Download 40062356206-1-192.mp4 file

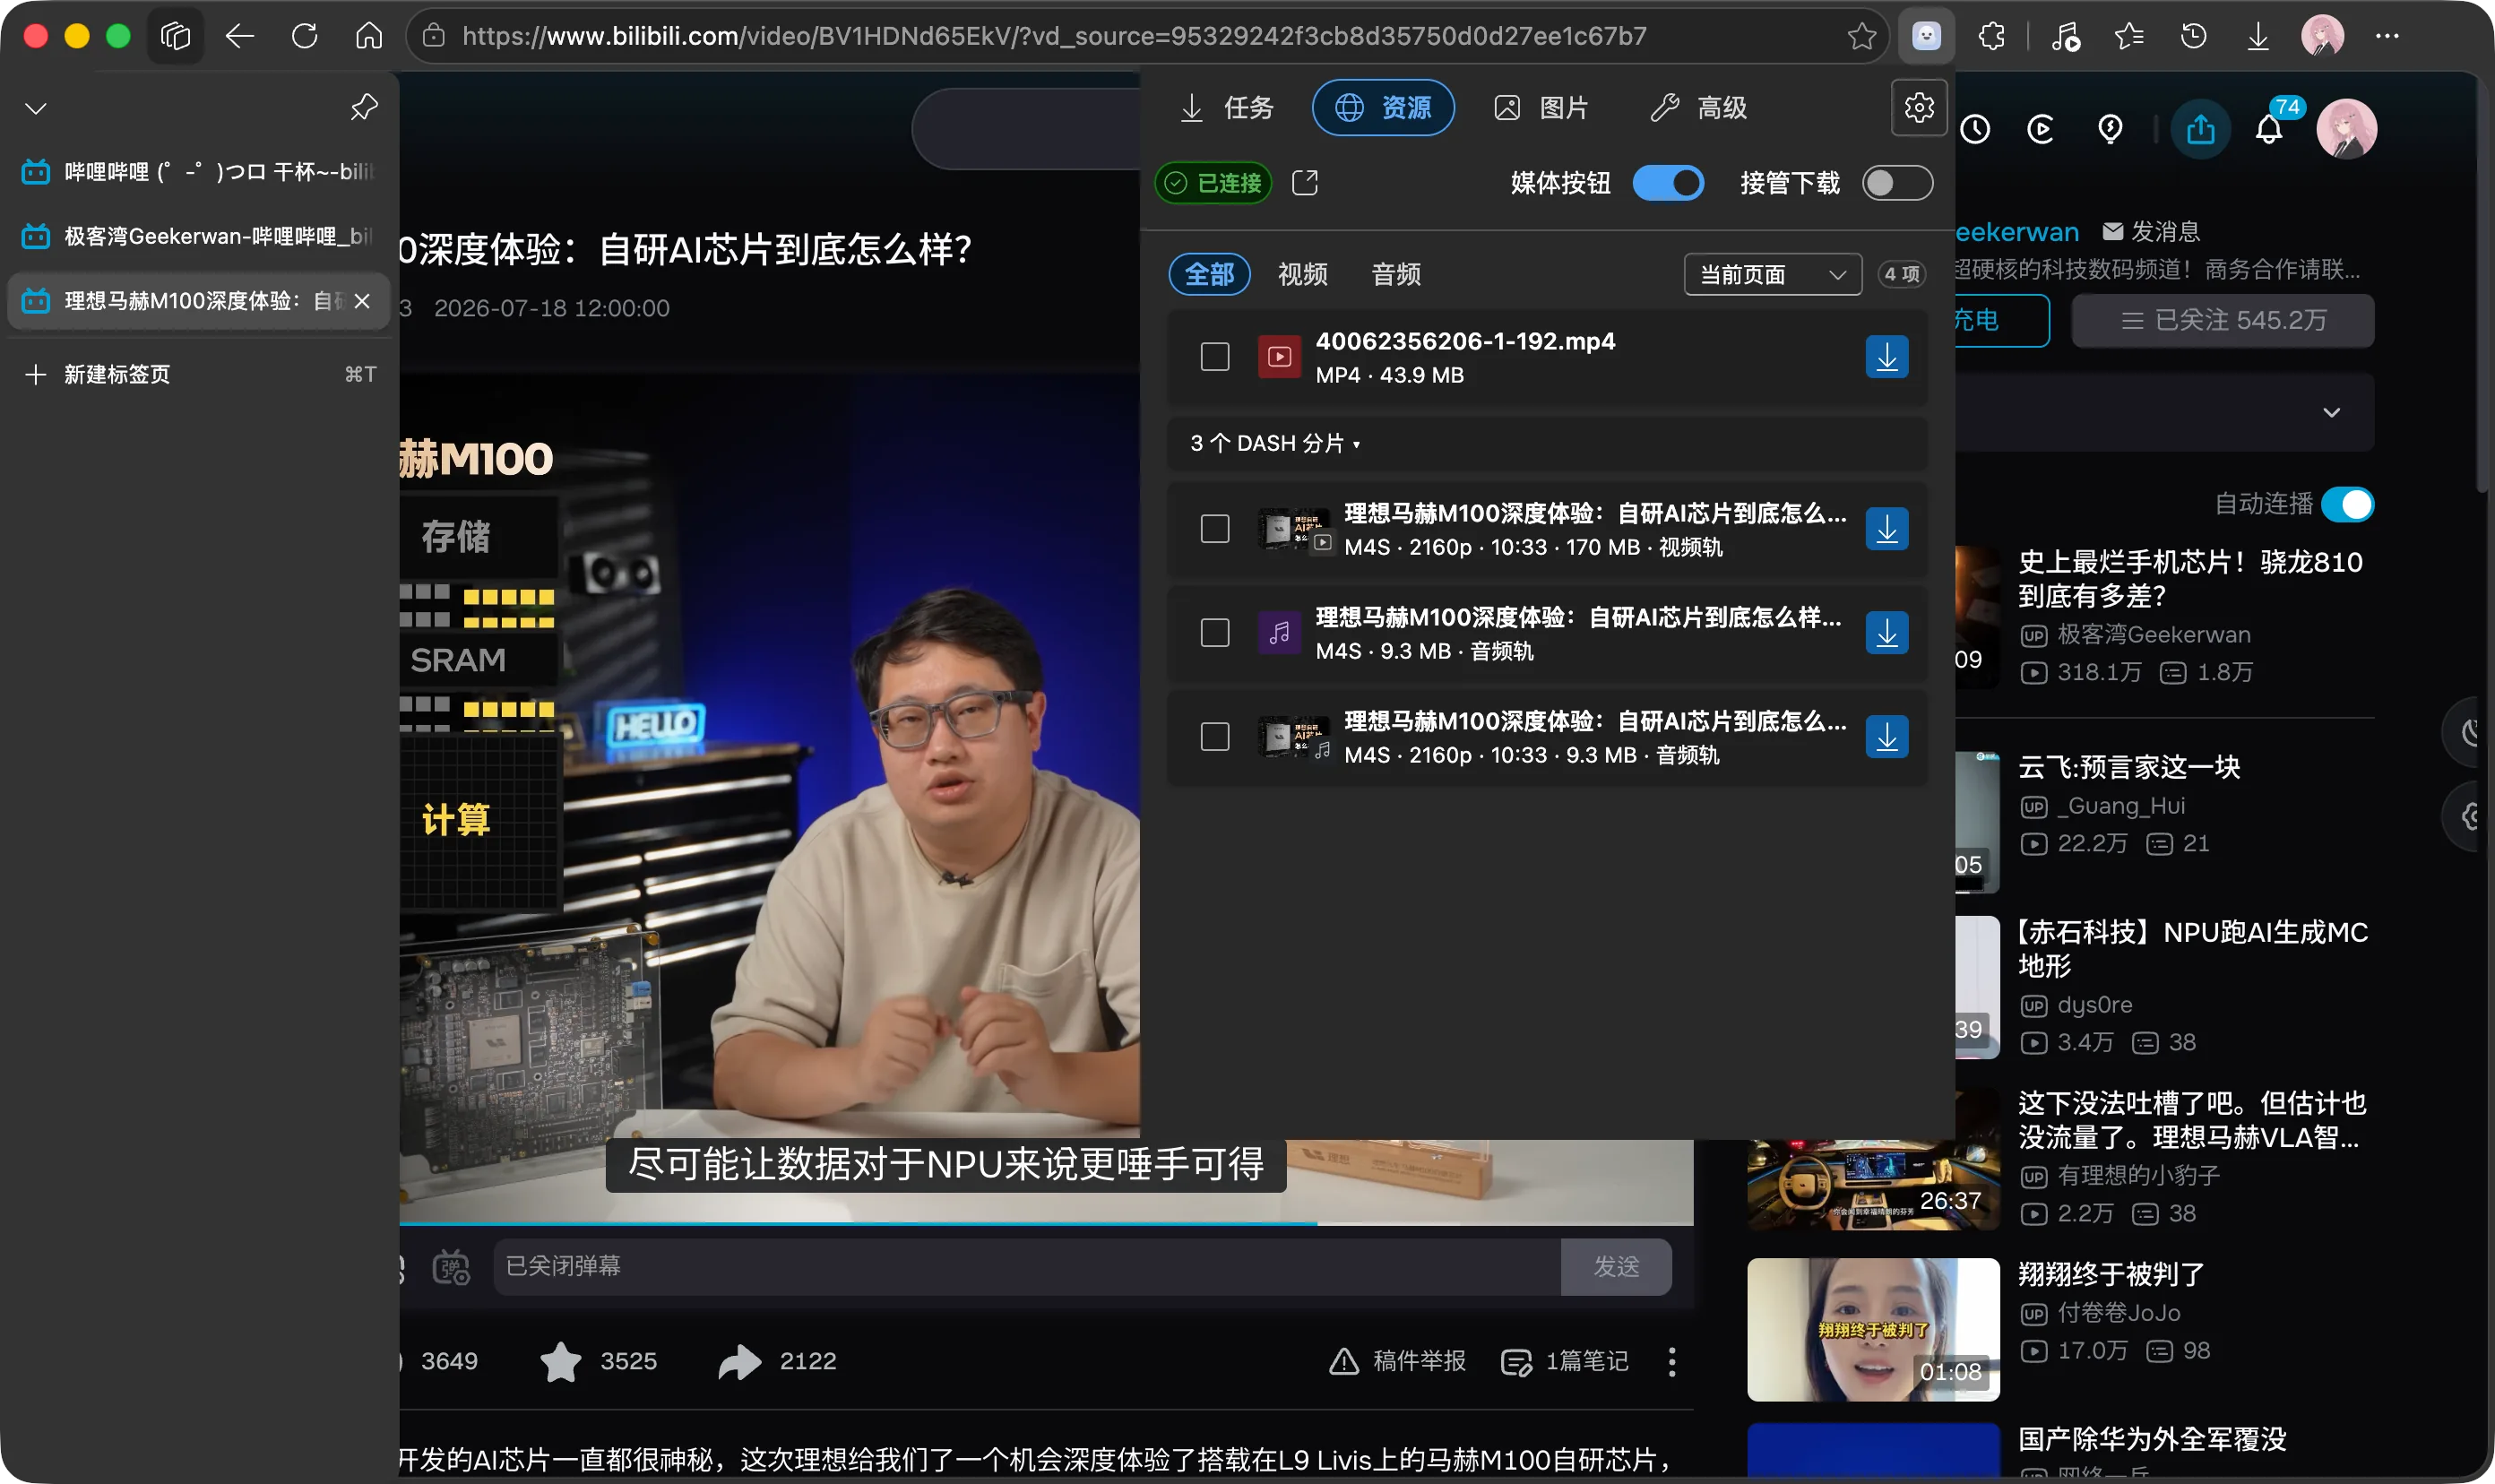[x=1887, y=357]
